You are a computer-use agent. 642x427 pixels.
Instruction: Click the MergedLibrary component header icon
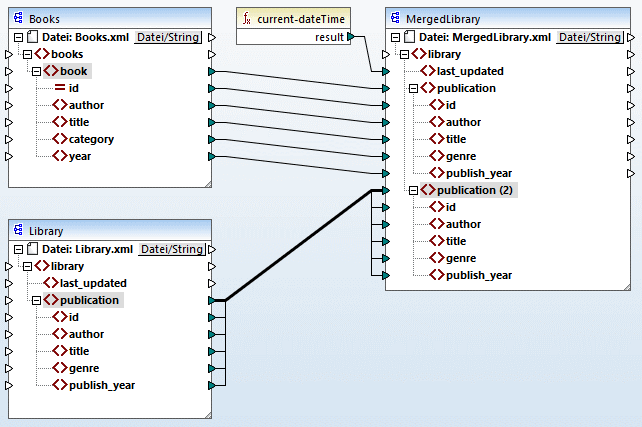tap(396, 19)
